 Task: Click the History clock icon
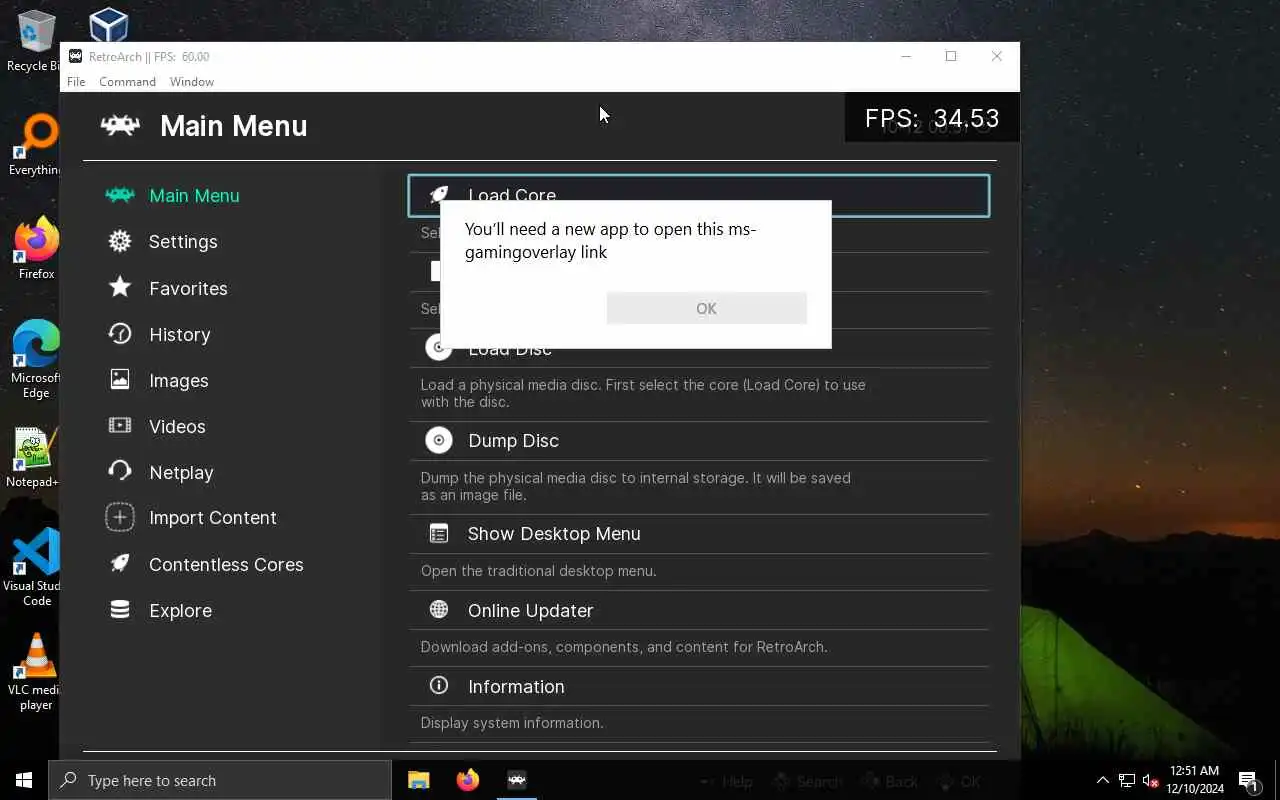pyautogui.click(x=120, y=334)
